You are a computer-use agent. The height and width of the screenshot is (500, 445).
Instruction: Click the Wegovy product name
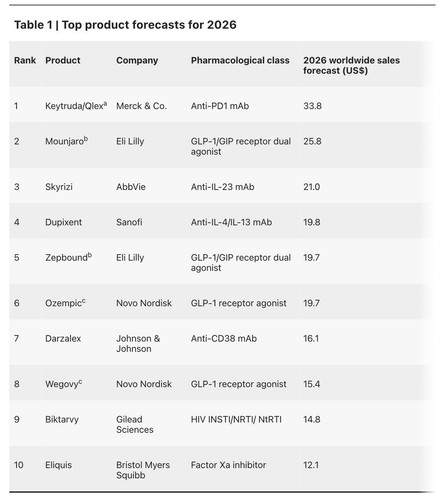point(62,384)
